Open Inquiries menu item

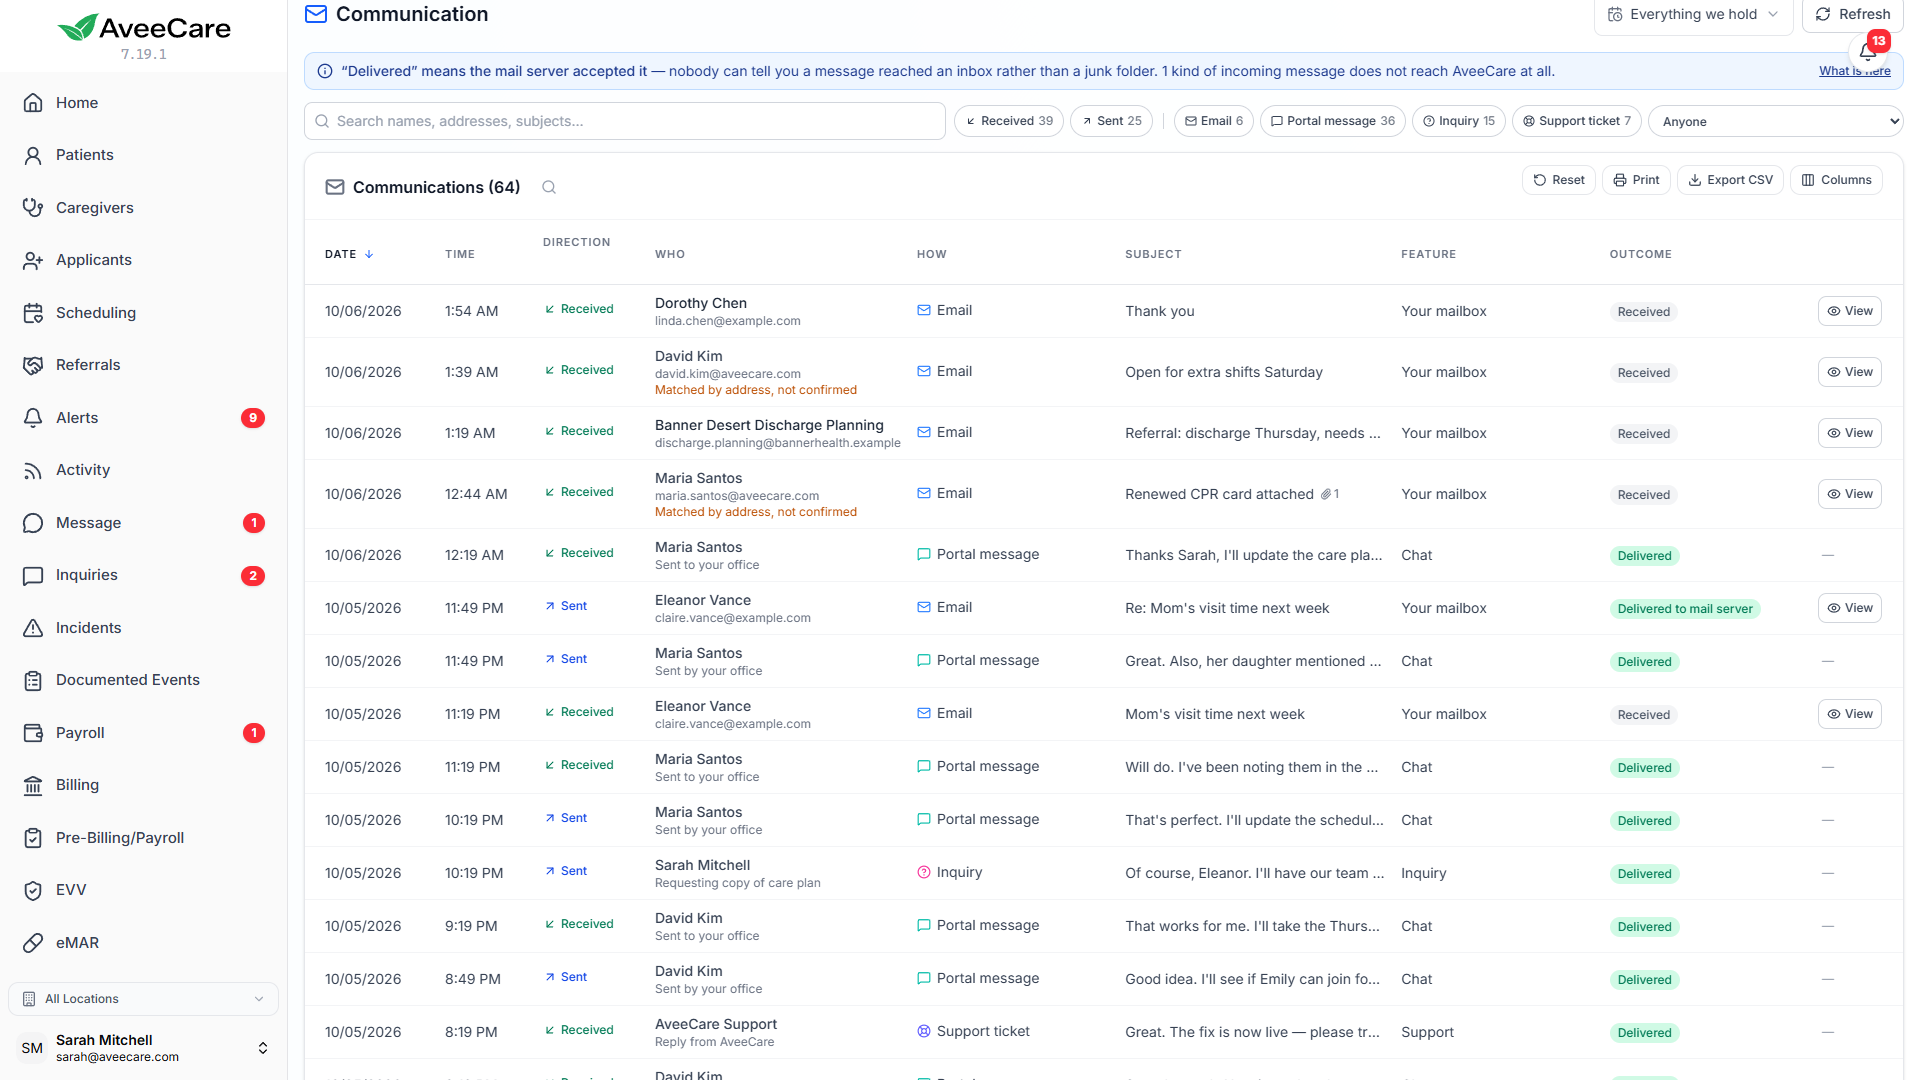(143, 575)
